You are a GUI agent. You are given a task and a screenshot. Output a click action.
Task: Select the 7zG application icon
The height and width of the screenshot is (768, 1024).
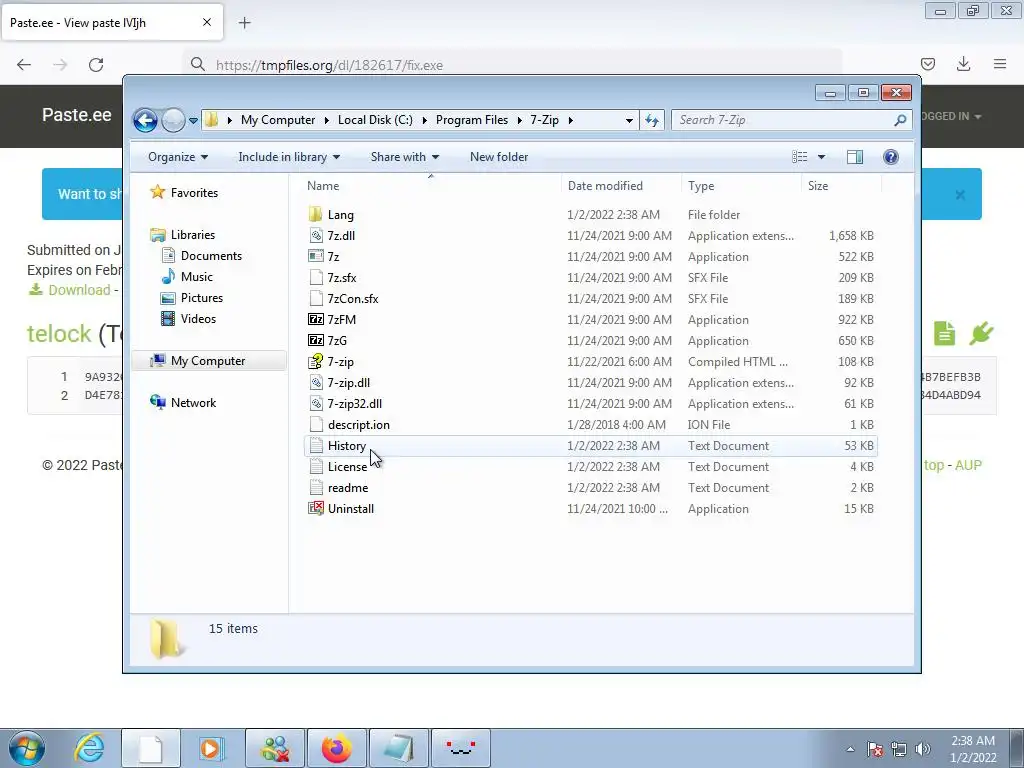315,340
